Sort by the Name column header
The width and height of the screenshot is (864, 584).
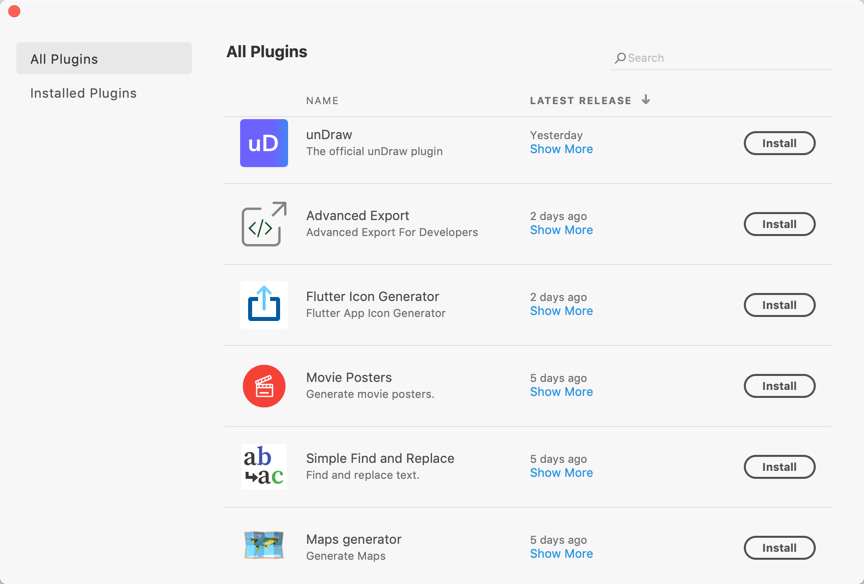pyautogui.click(x=322, y=101)
